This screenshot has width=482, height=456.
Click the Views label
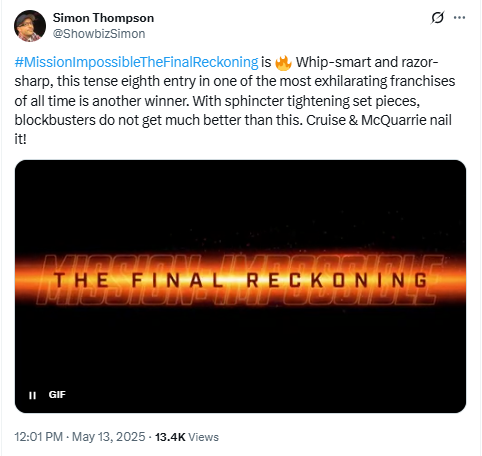tap(203, 437)
